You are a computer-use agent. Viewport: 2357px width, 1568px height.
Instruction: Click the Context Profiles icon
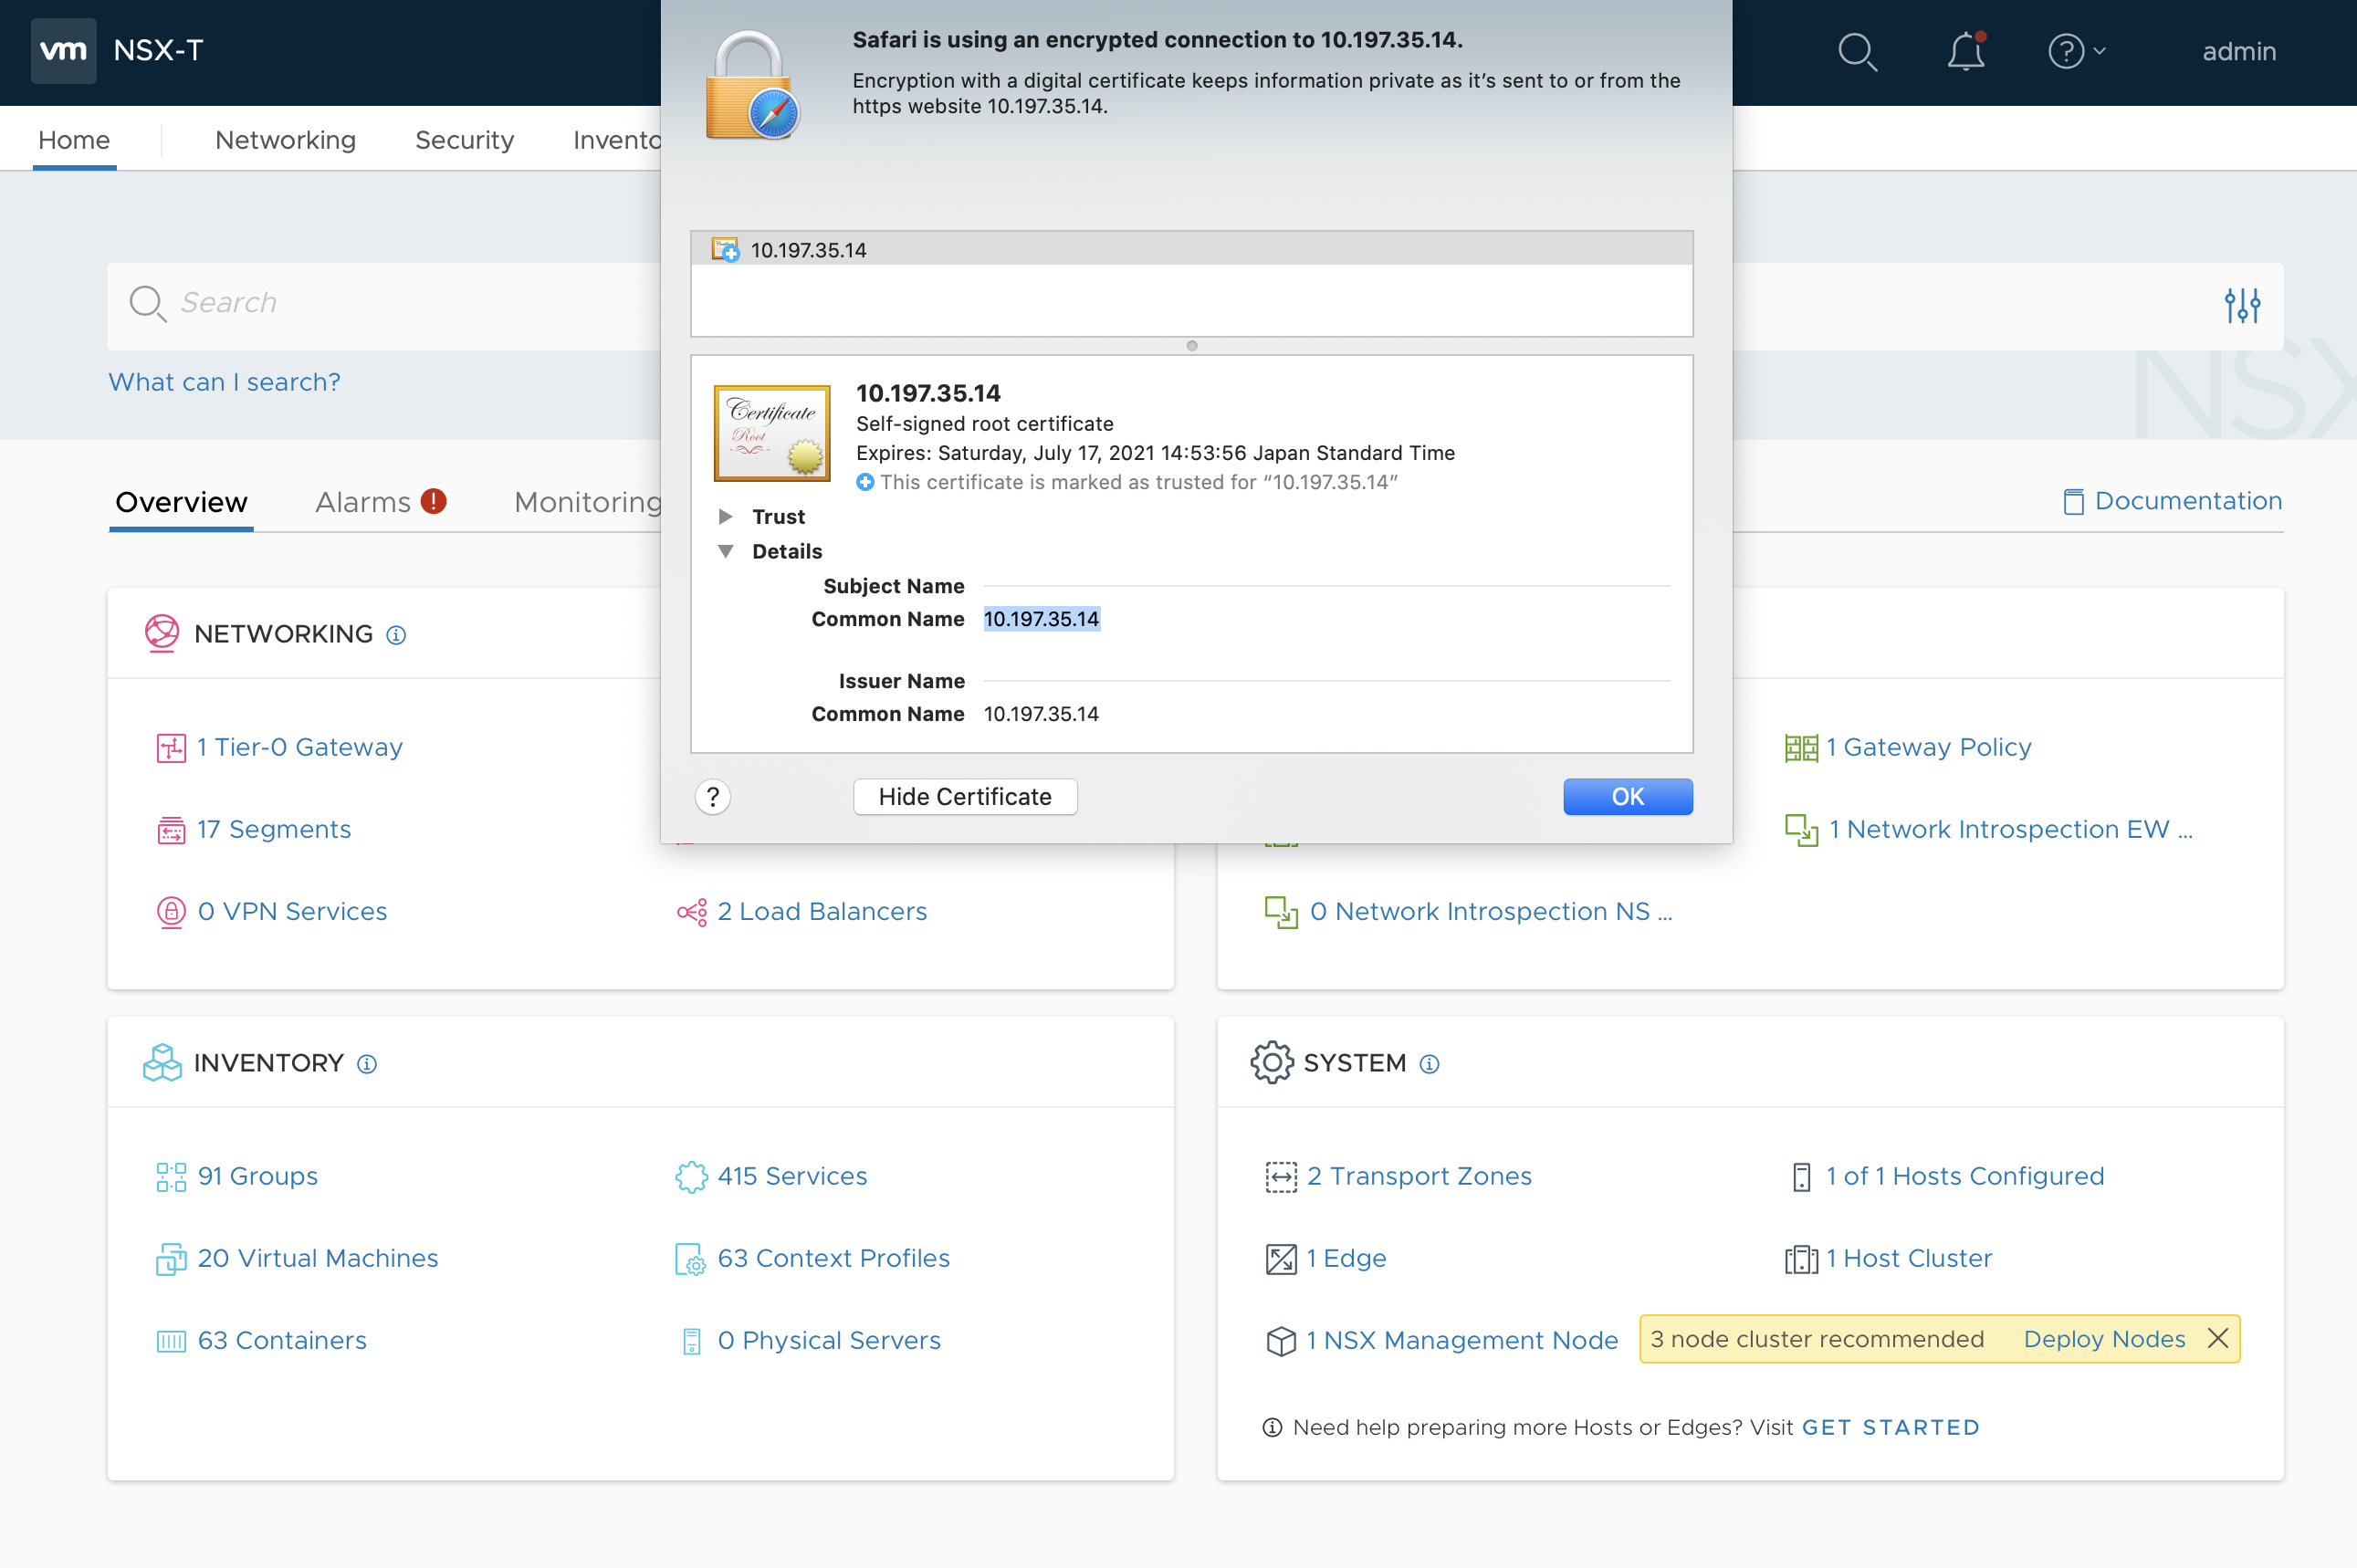691,1259
